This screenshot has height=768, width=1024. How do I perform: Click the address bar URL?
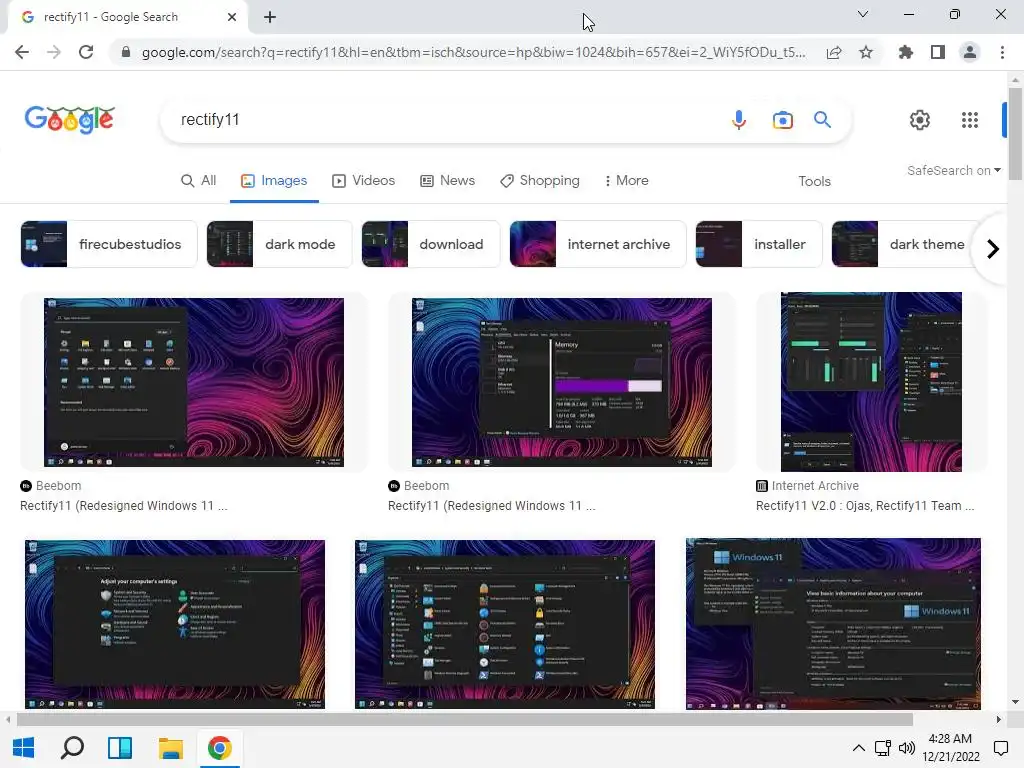click(473, 52)
